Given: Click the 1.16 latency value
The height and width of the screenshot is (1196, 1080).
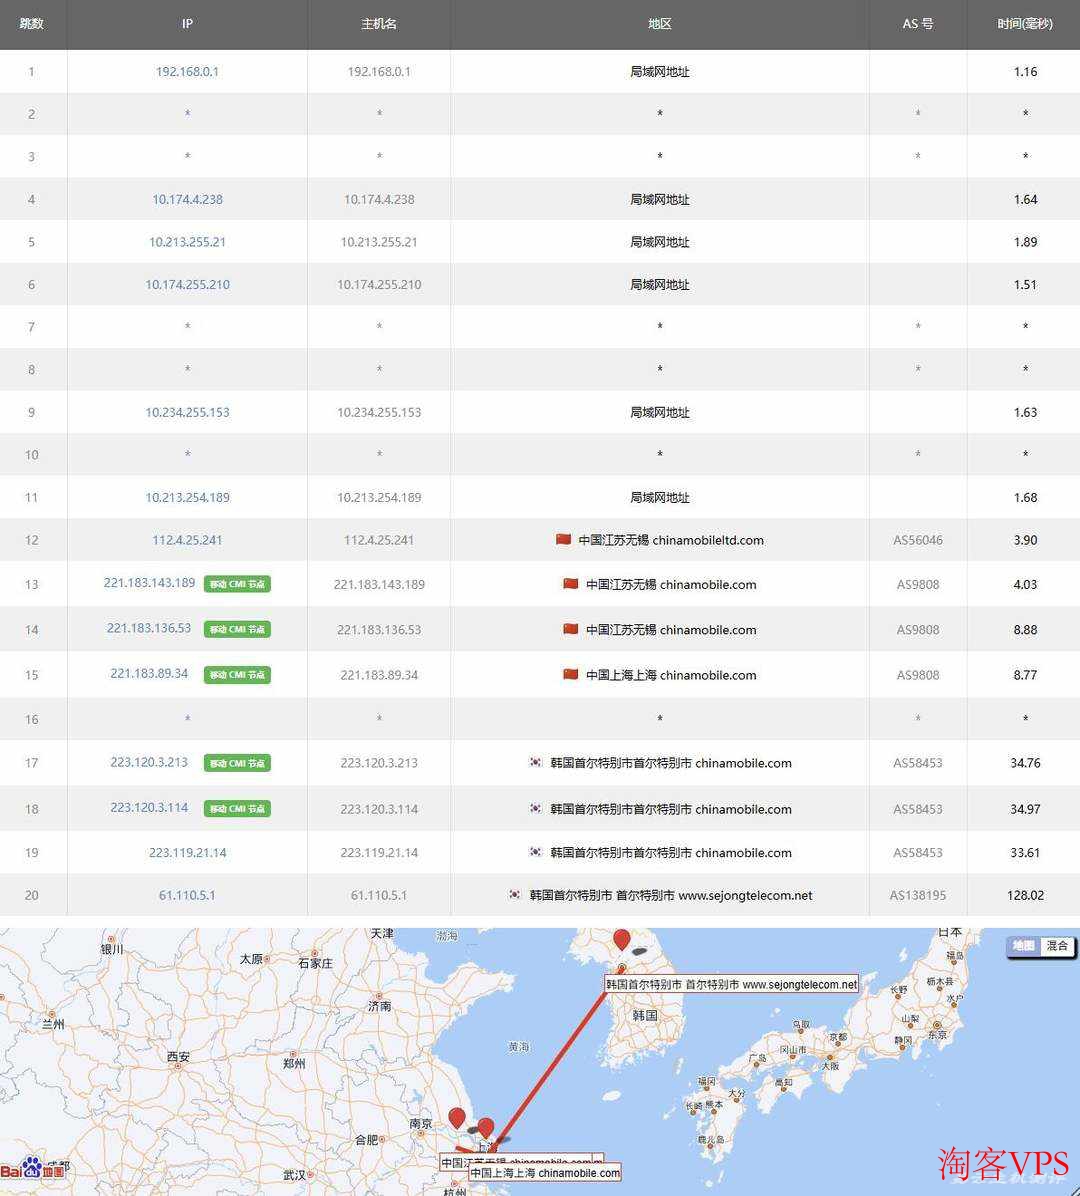Looking at the screenshot, I should 1025,72.
